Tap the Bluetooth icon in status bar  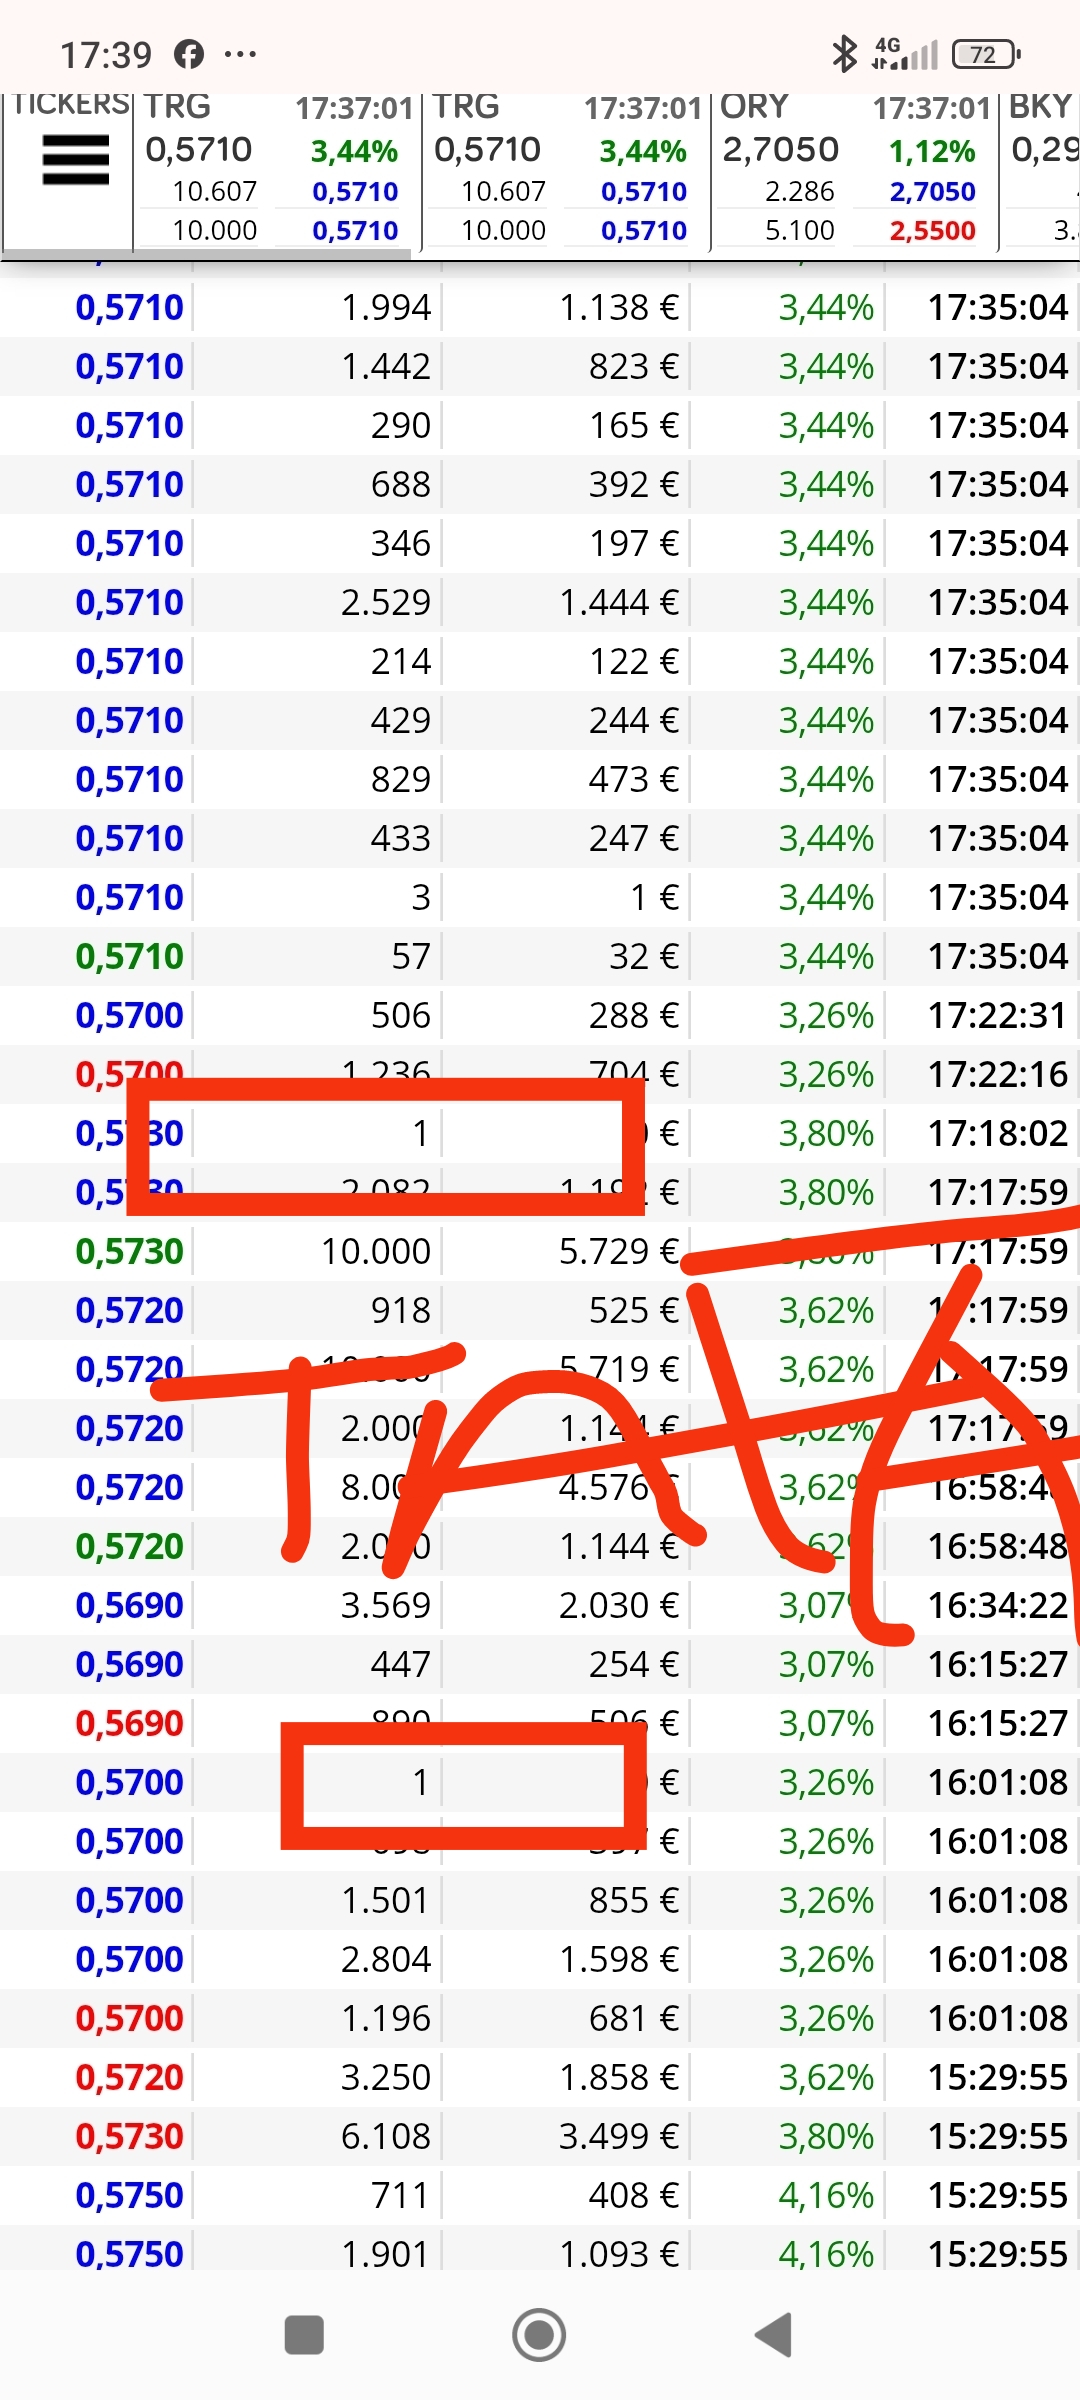(845, 54)
